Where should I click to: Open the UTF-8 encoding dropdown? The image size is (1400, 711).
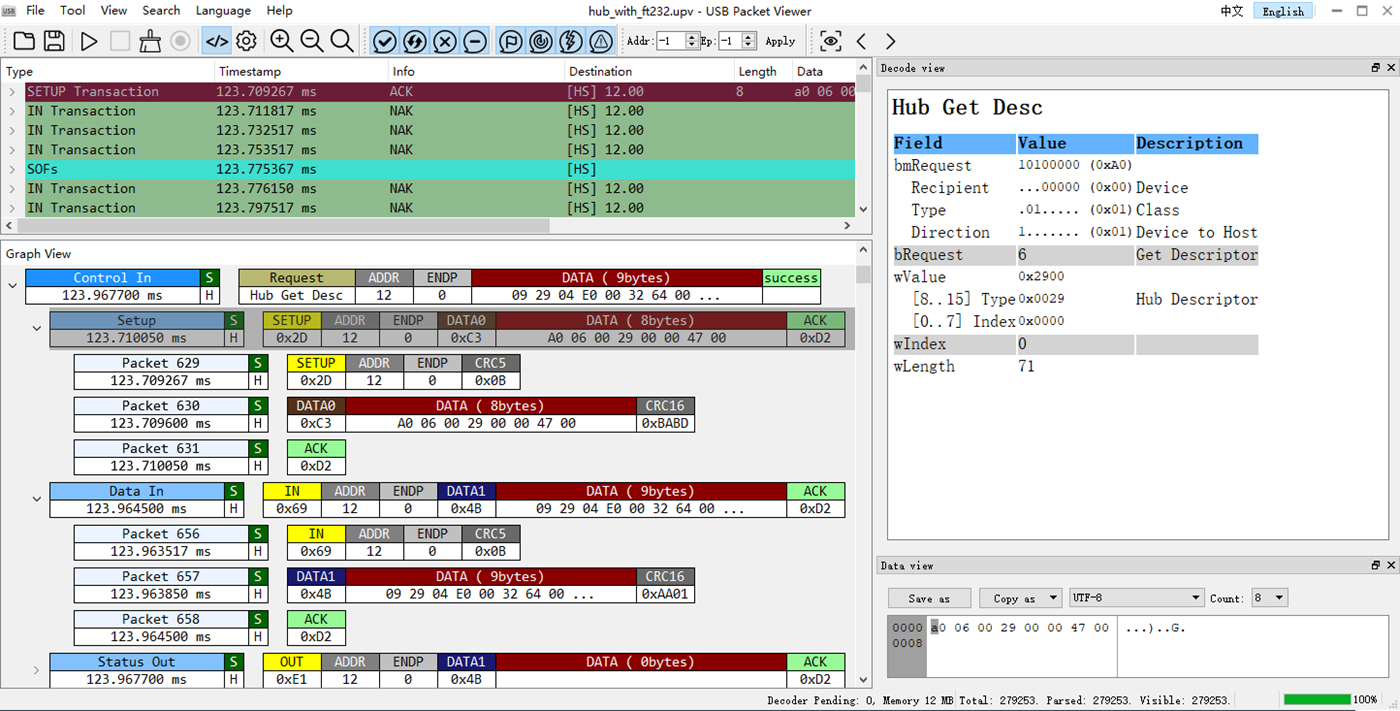tap(1136, 598)
